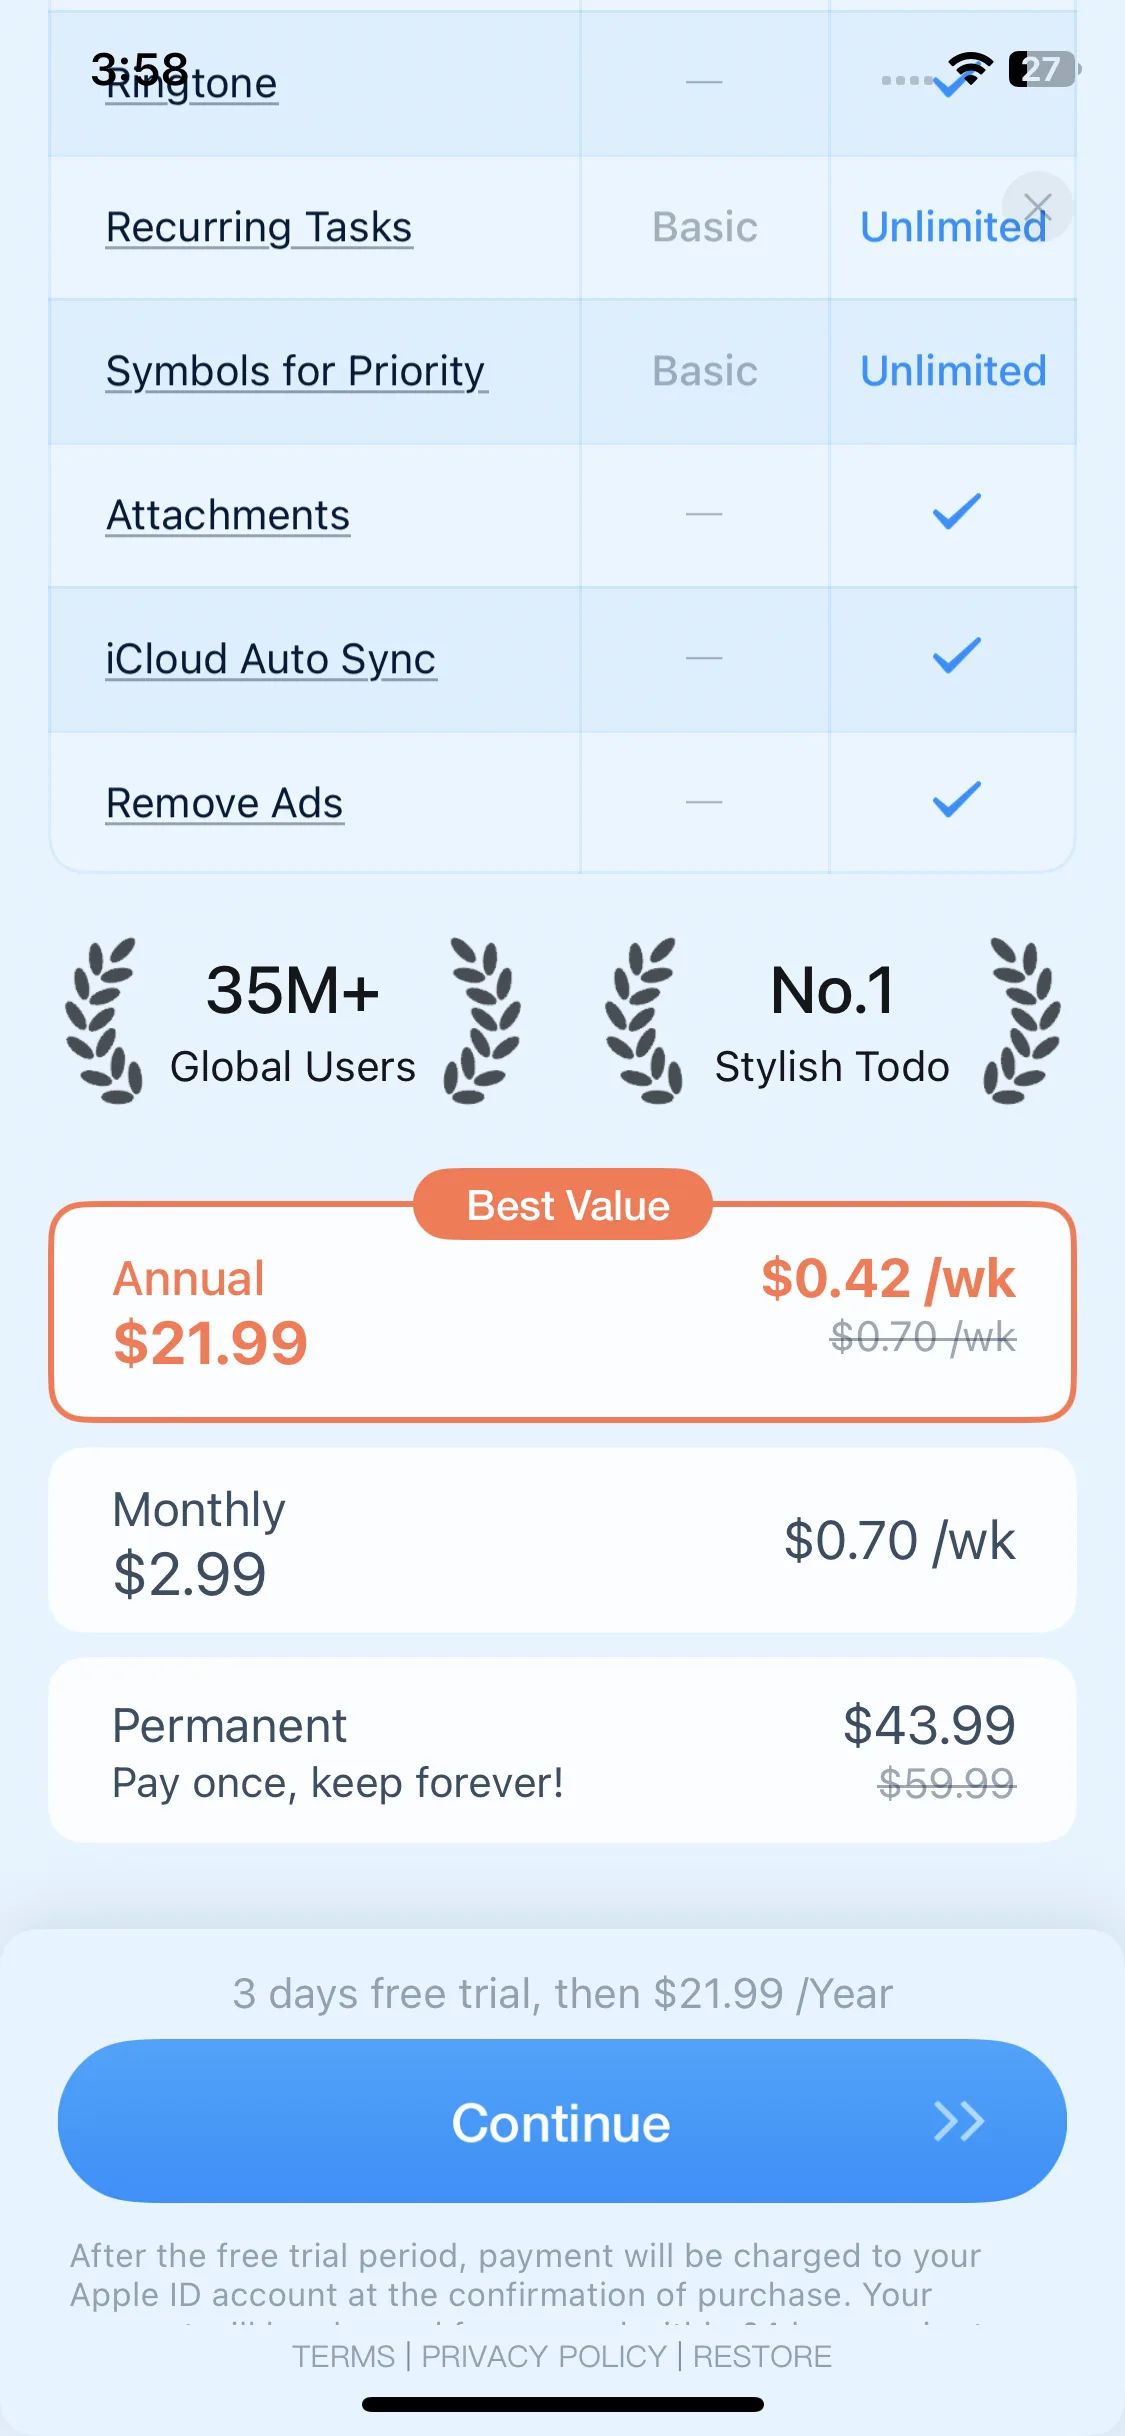Close the subscription paywall with the X
1125x2436 pixels.
(x=1037, y=208)
